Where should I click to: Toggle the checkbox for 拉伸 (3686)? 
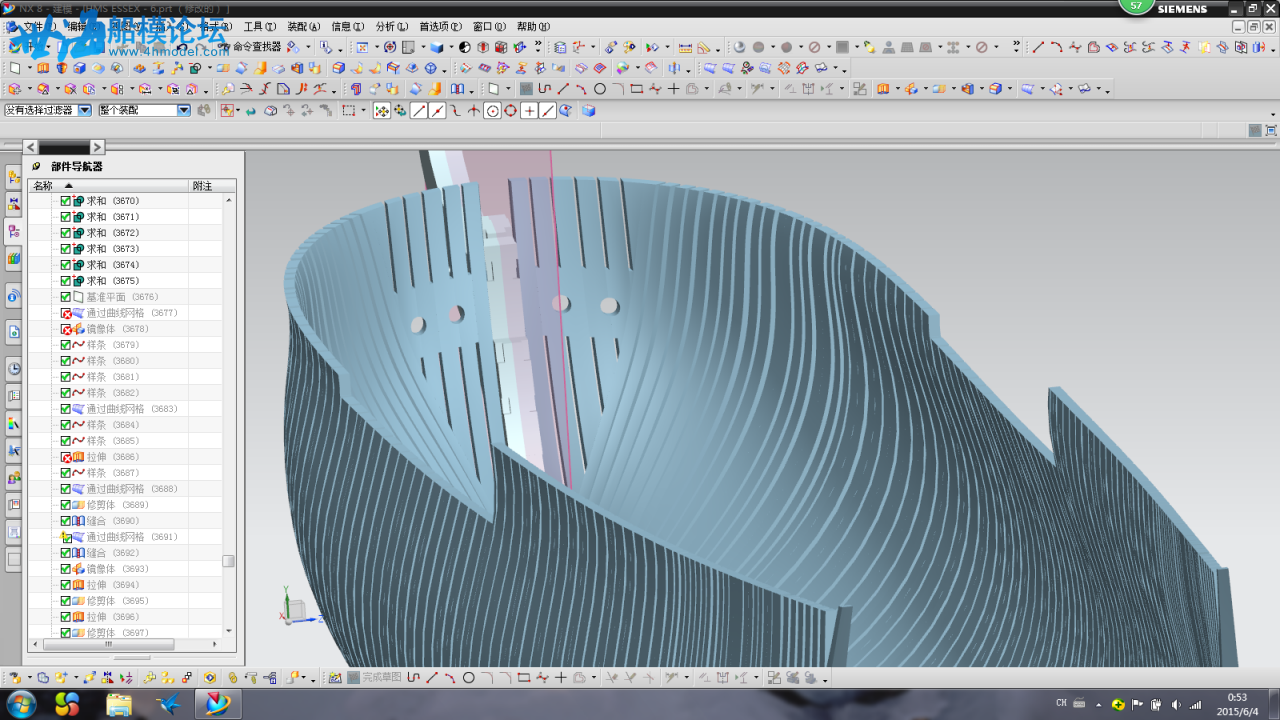66,457
